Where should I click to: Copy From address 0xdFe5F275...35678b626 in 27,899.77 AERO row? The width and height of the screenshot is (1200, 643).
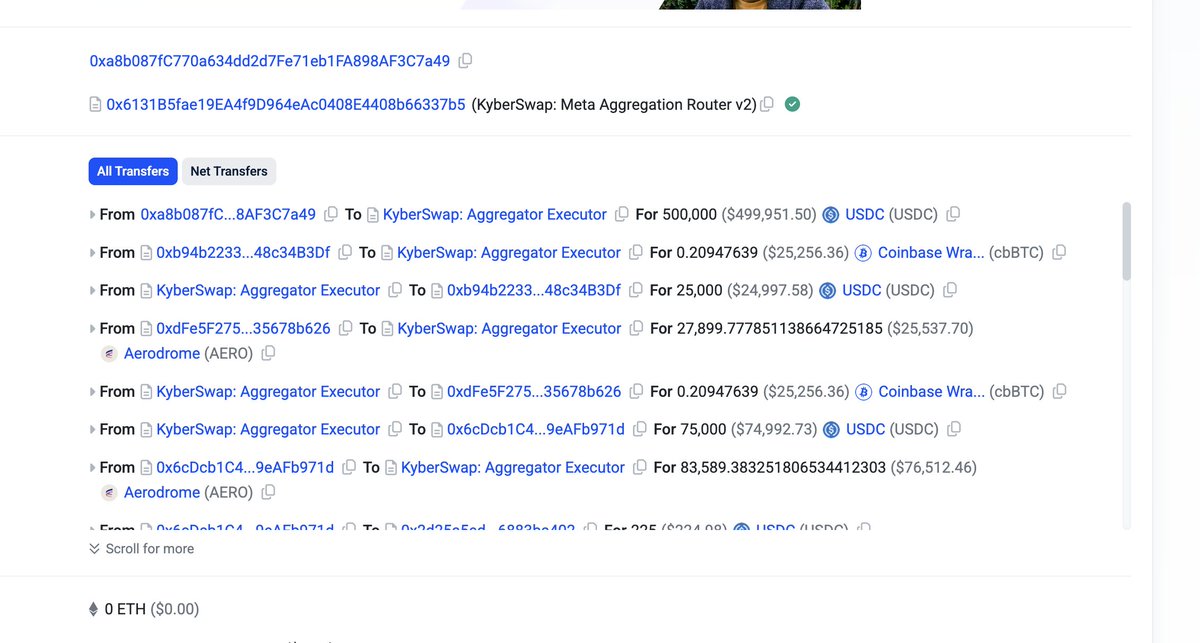pyautogui.click(x=345, y=328)
